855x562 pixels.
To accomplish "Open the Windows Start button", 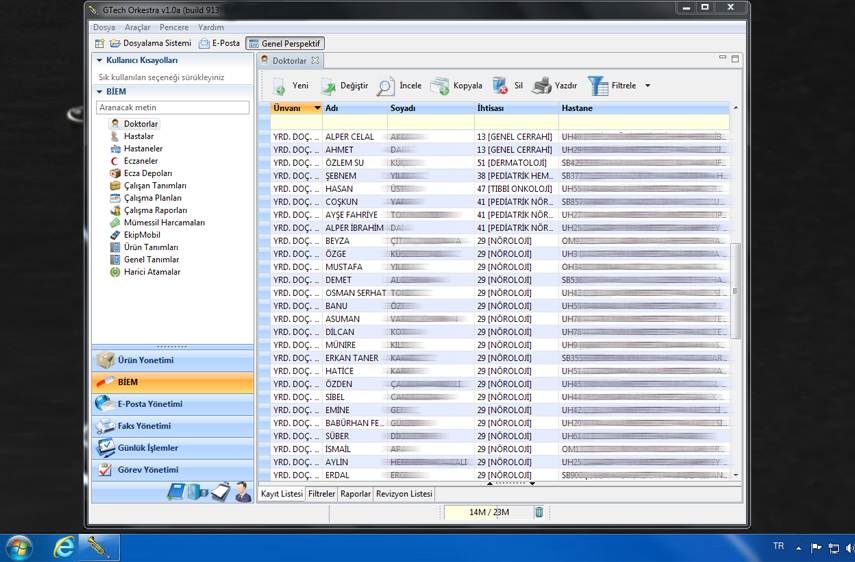I will pyautogui.click(x=18, y=547).
